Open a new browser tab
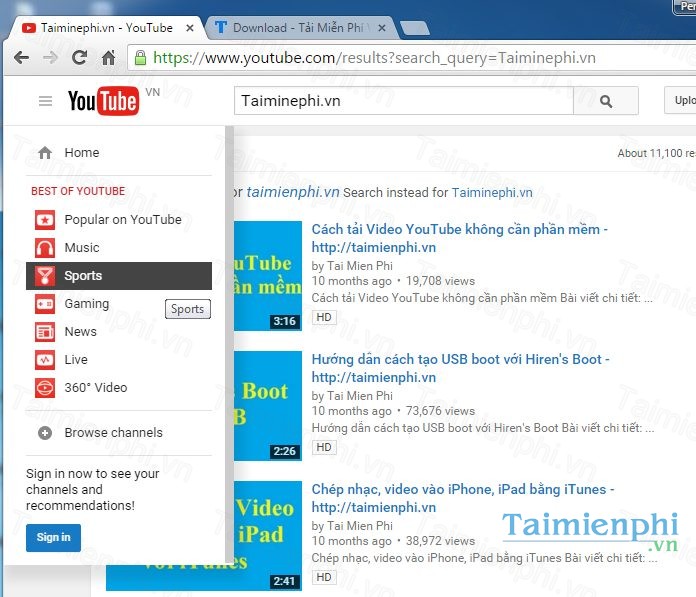 pos(415,28)
